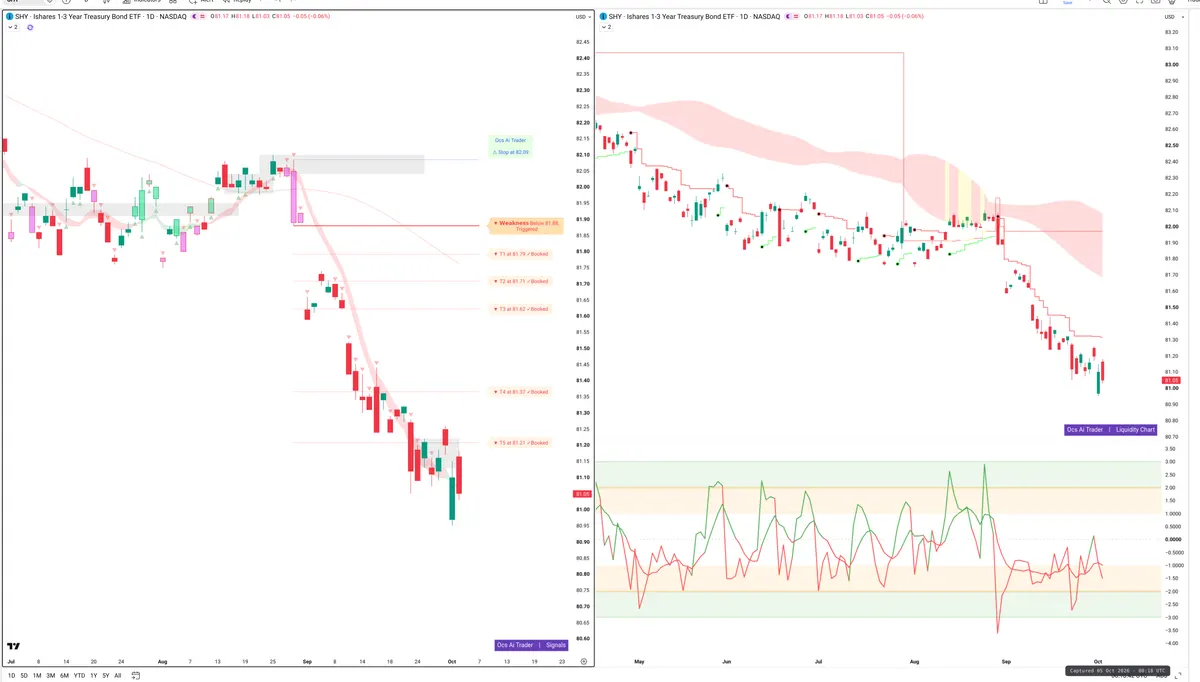Click the symbol info icon on the Signals chart
The image size is (1200, 682).
pyautogui.click(x=9, y=17)
